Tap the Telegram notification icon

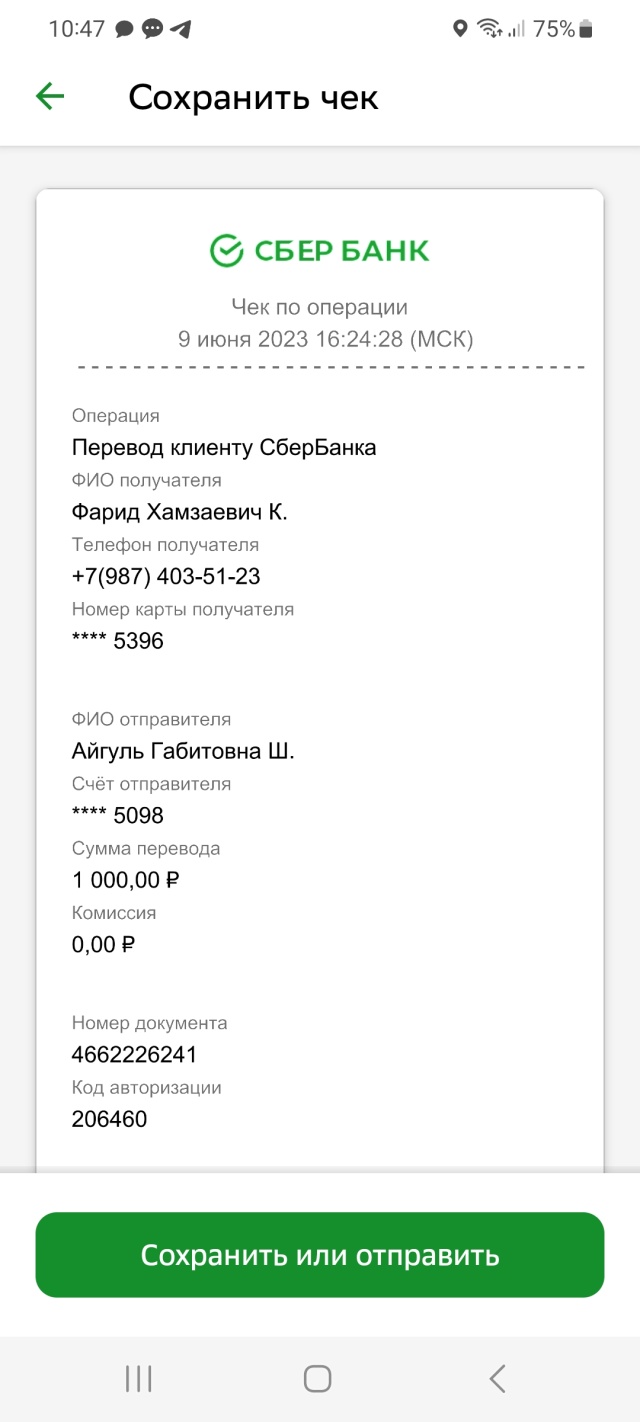pos(181,29)
